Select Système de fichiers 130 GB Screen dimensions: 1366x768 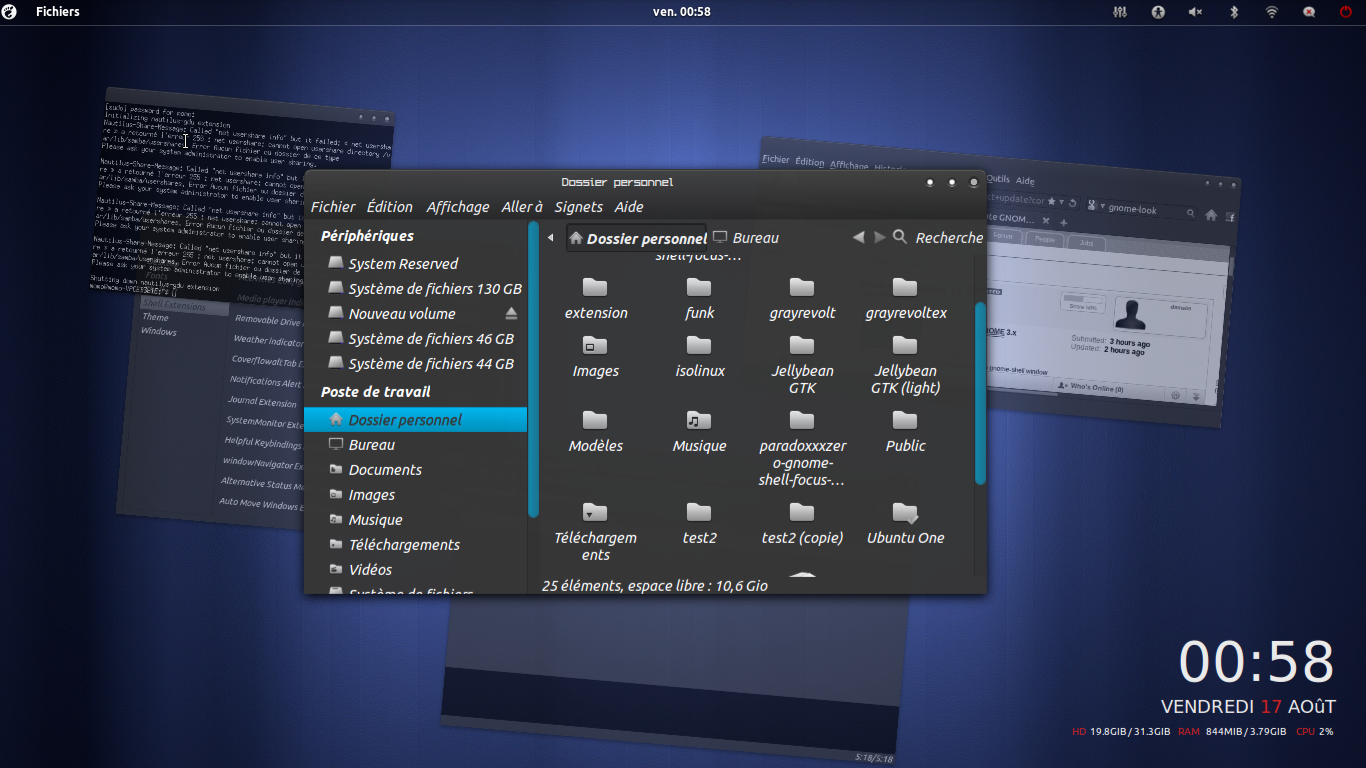pos(415,289)
